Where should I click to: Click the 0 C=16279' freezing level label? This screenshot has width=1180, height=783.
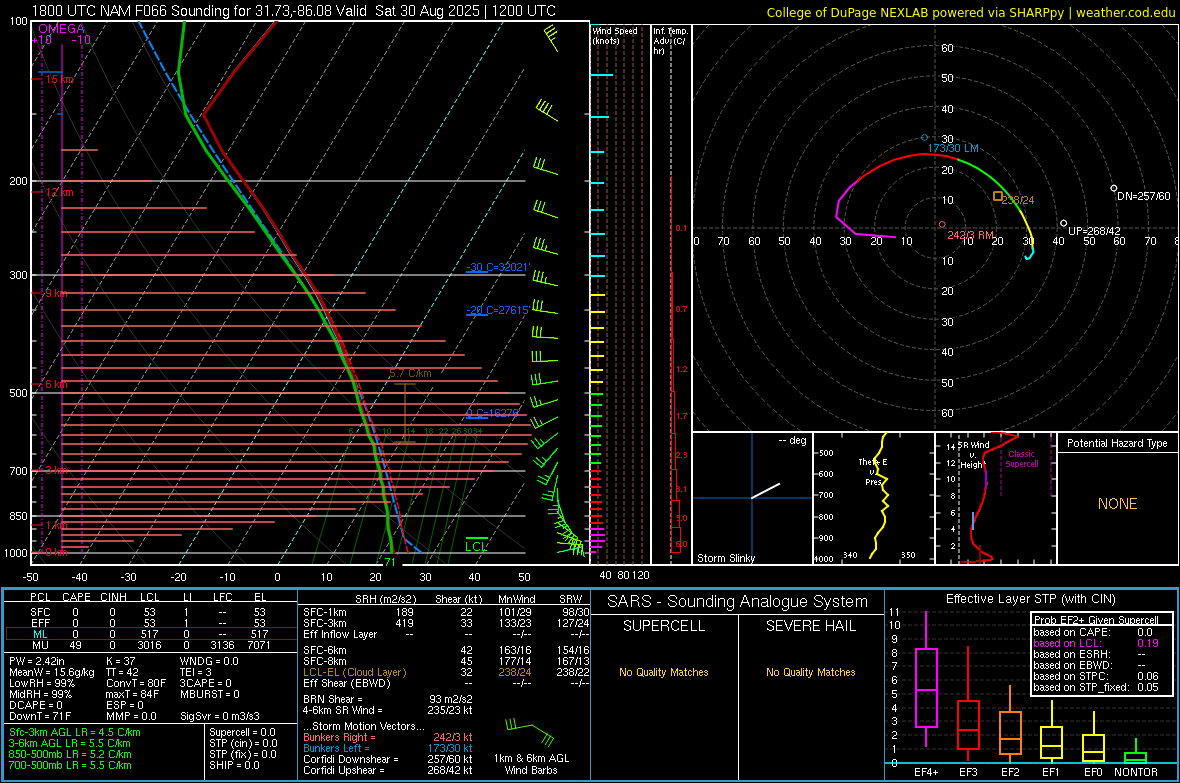pyautogui.click(x=492, y=413)
